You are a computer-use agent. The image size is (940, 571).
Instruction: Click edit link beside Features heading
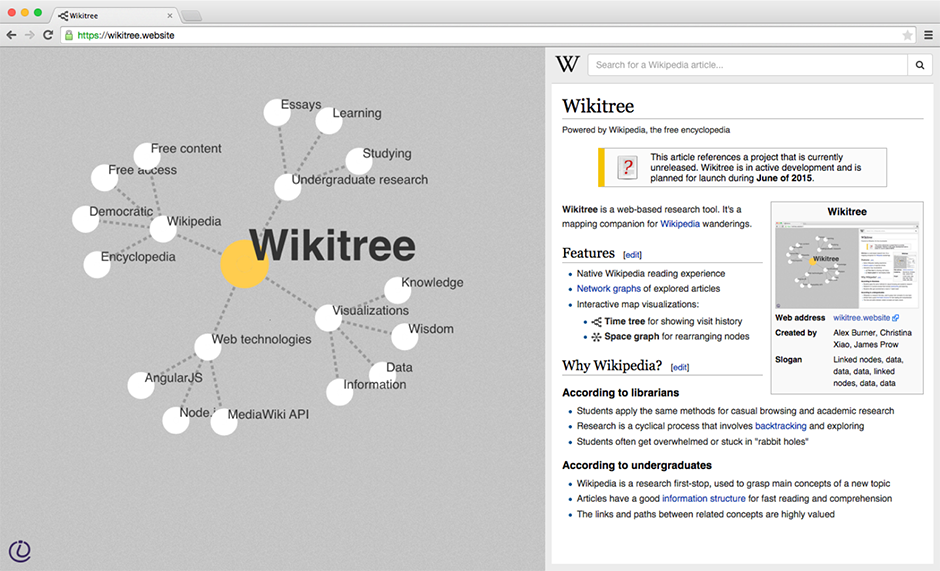pyautogui.click(x=632, y=255)
